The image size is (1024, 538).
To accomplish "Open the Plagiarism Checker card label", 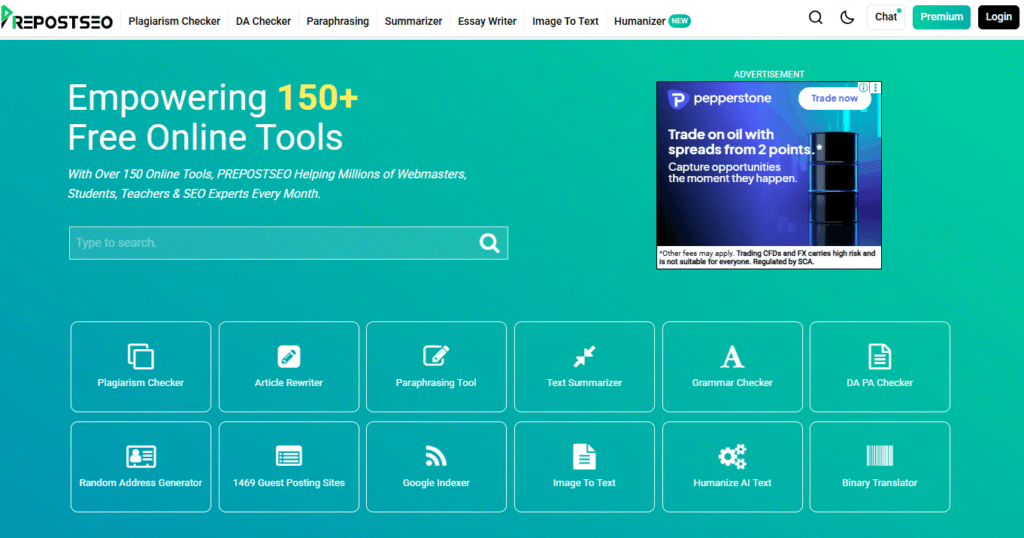I will [x=140, y=383].
